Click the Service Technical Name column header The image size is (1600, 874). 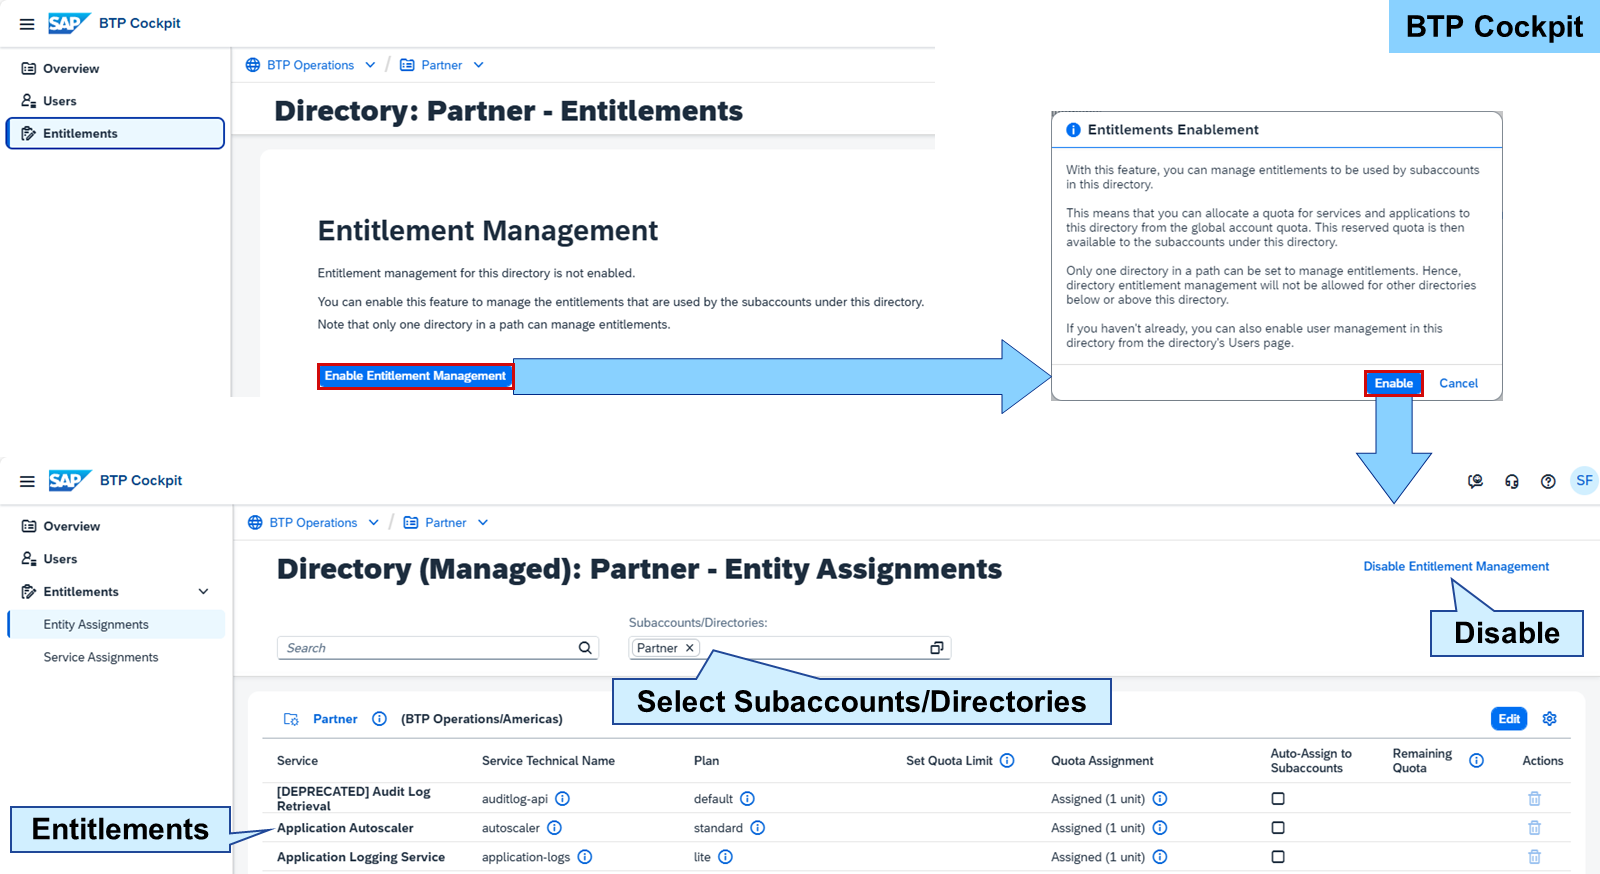(548, 761)
